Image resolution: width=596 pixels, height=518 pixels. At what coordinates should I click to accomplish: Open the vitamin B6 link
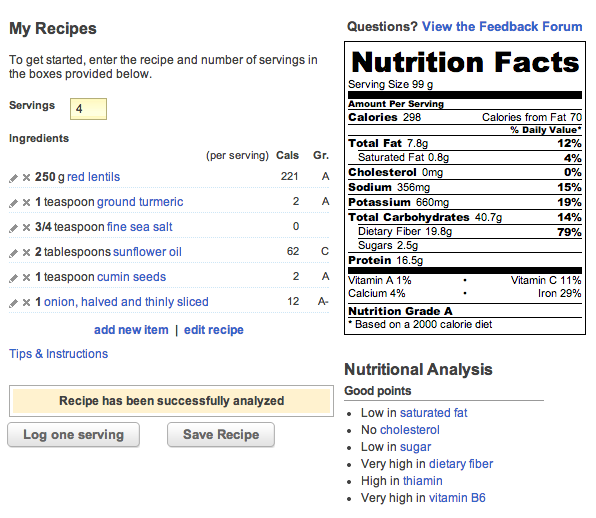pos(457,497)
